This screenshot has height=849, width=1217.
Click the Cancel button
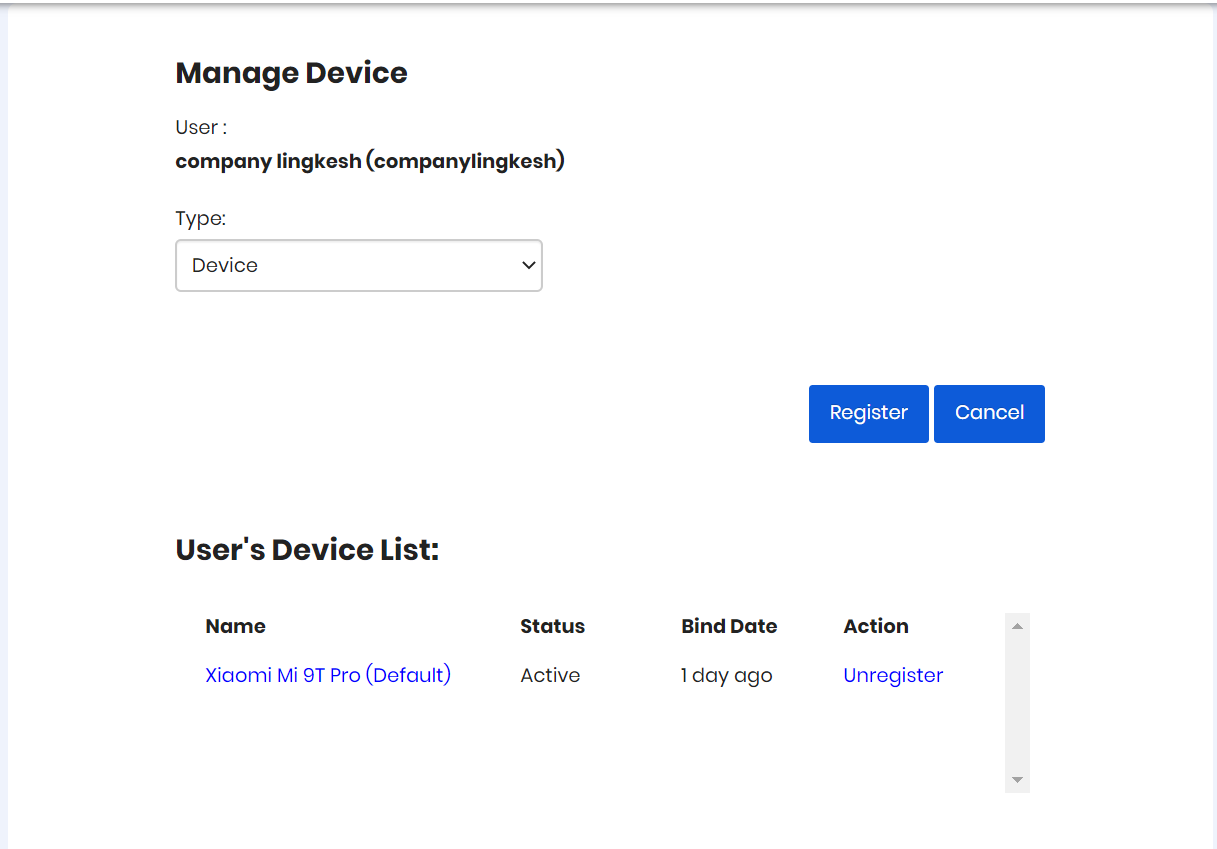coord(988,413)
